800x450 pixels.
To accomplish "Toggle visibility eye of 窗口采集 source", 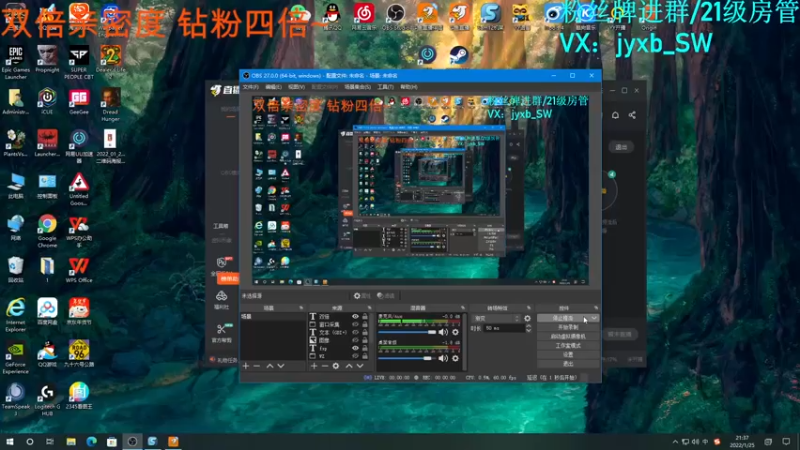I will [x=355, y=324].
